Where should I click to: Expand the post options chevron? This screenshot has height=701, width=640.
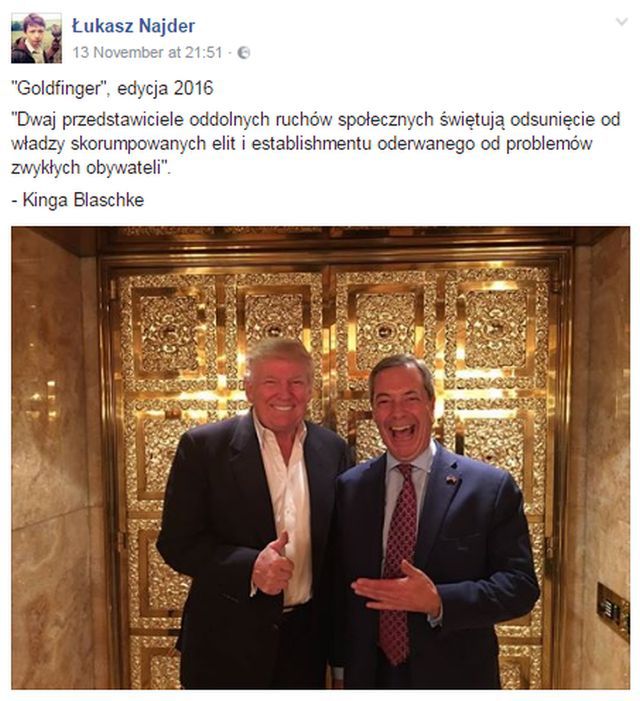click(622, 21)
